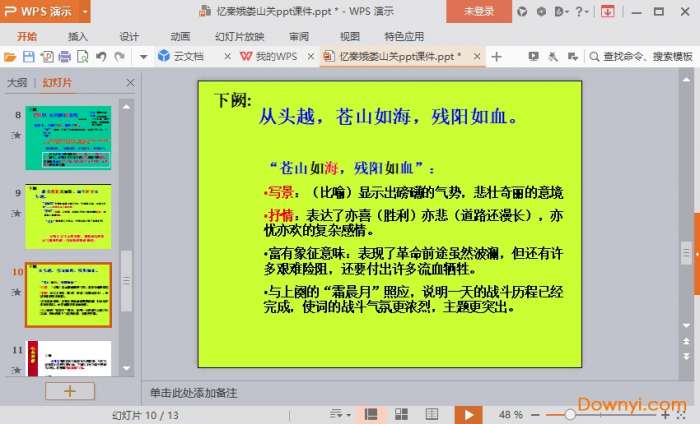Save the presentation with the floppy icon
Image resolution: width=700 pixels, height=424 pixels.
point(29,57)
